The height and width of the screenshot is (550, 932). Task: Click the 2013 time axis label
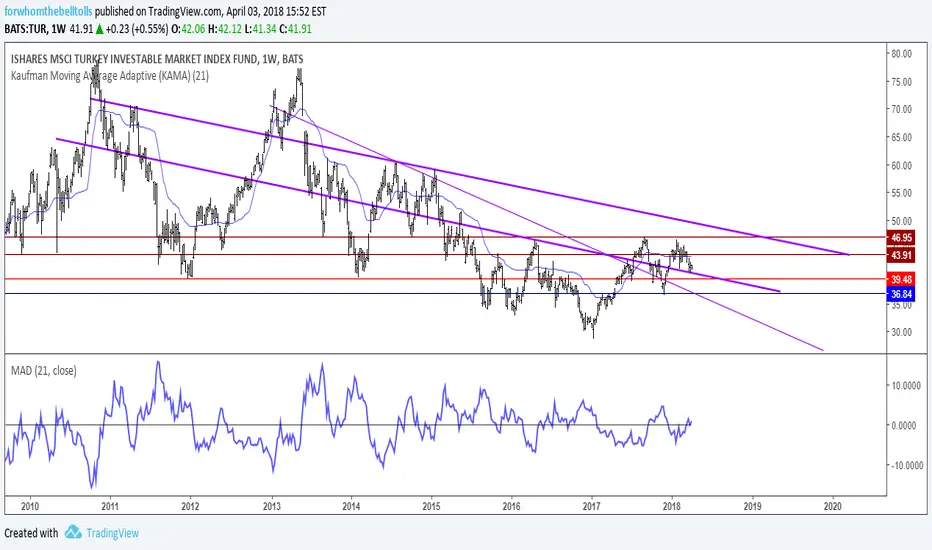tap(272, 506)
